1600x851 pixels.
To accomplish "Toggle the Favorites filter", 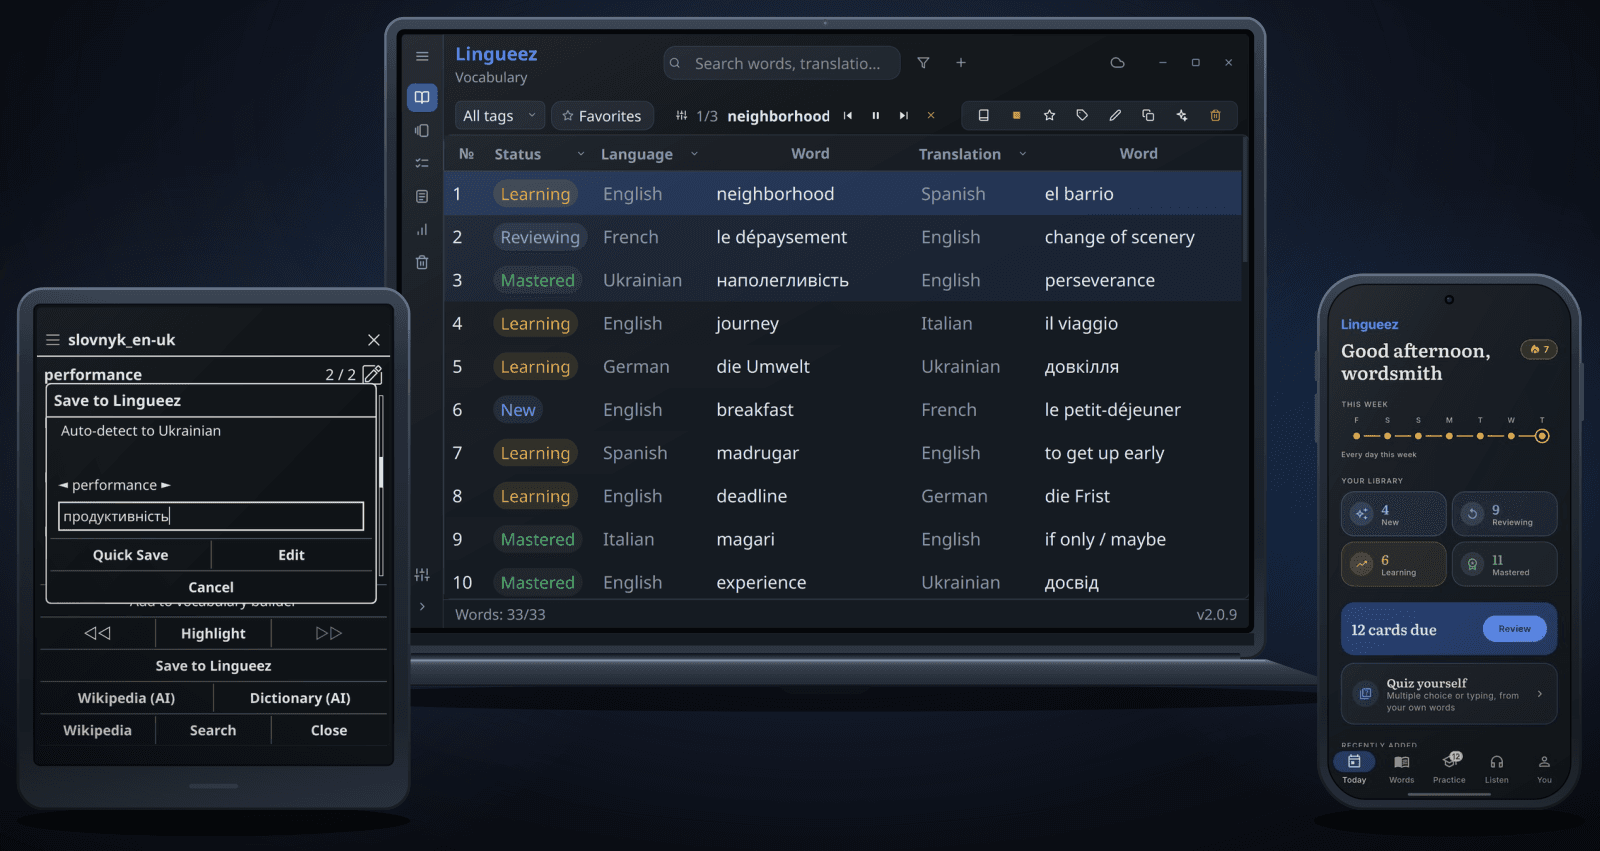I will [602, 116].
